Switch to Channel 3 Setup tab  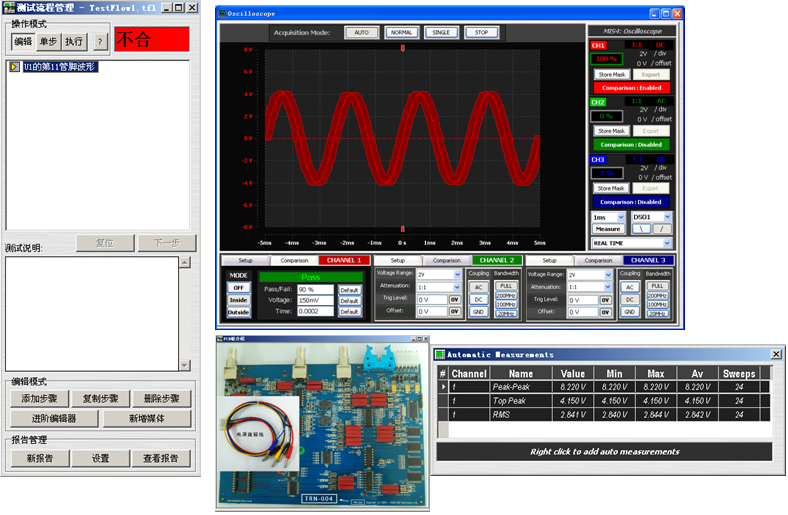point(549,260)
